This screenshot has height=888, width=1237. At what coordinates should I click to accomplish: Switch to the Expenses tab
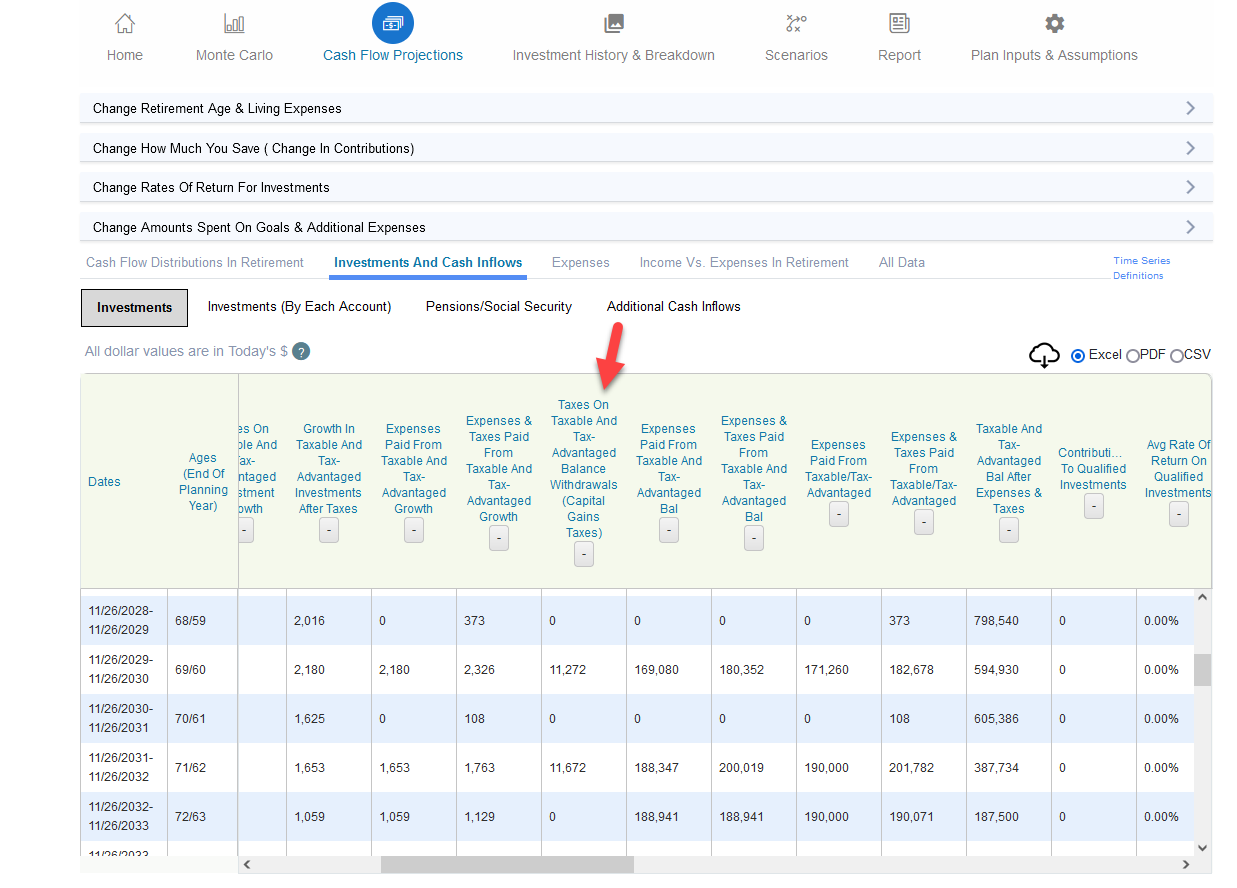[581, 262]
